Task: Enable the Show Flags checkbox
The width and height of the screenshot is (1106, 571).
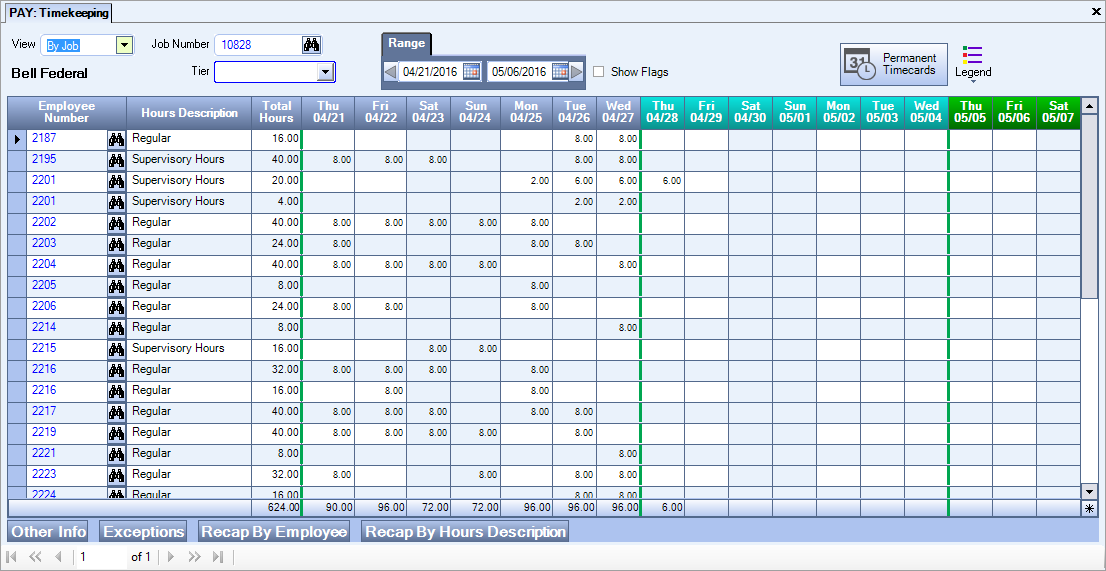Action: pos(599,72)
